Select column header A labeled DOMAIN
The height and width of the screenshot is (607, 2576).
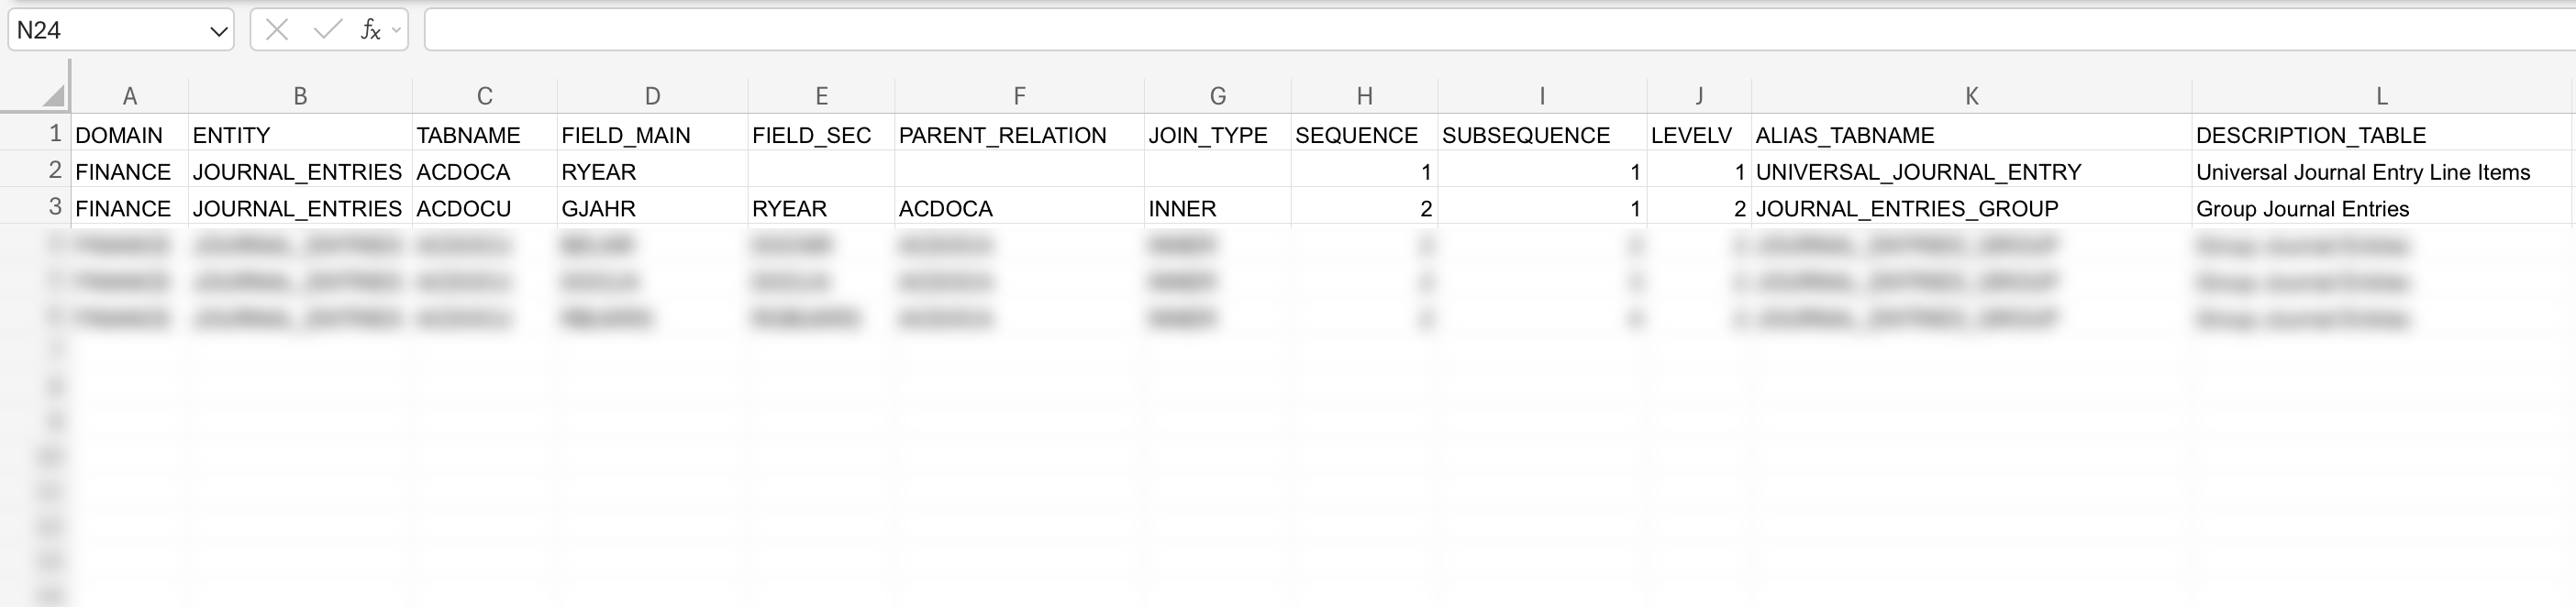coord(129,95)
